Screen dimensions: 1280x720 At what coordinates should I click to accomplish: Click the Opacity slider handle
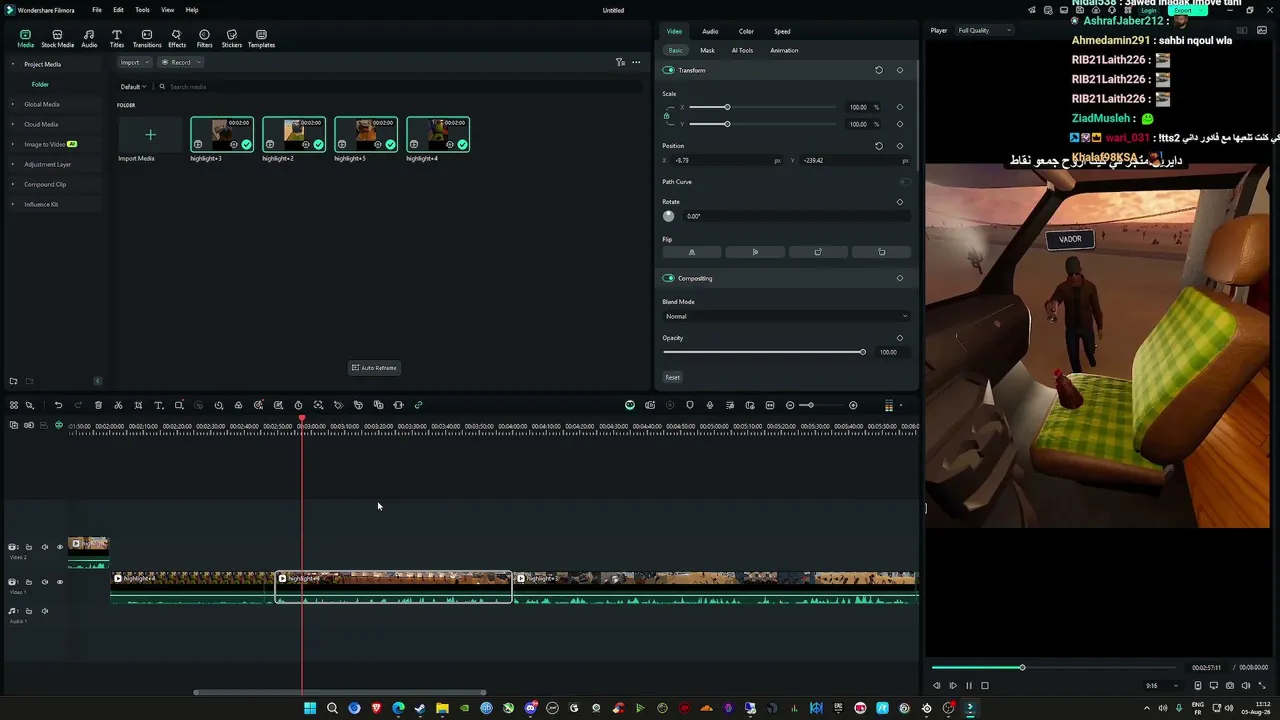point(862,352)
